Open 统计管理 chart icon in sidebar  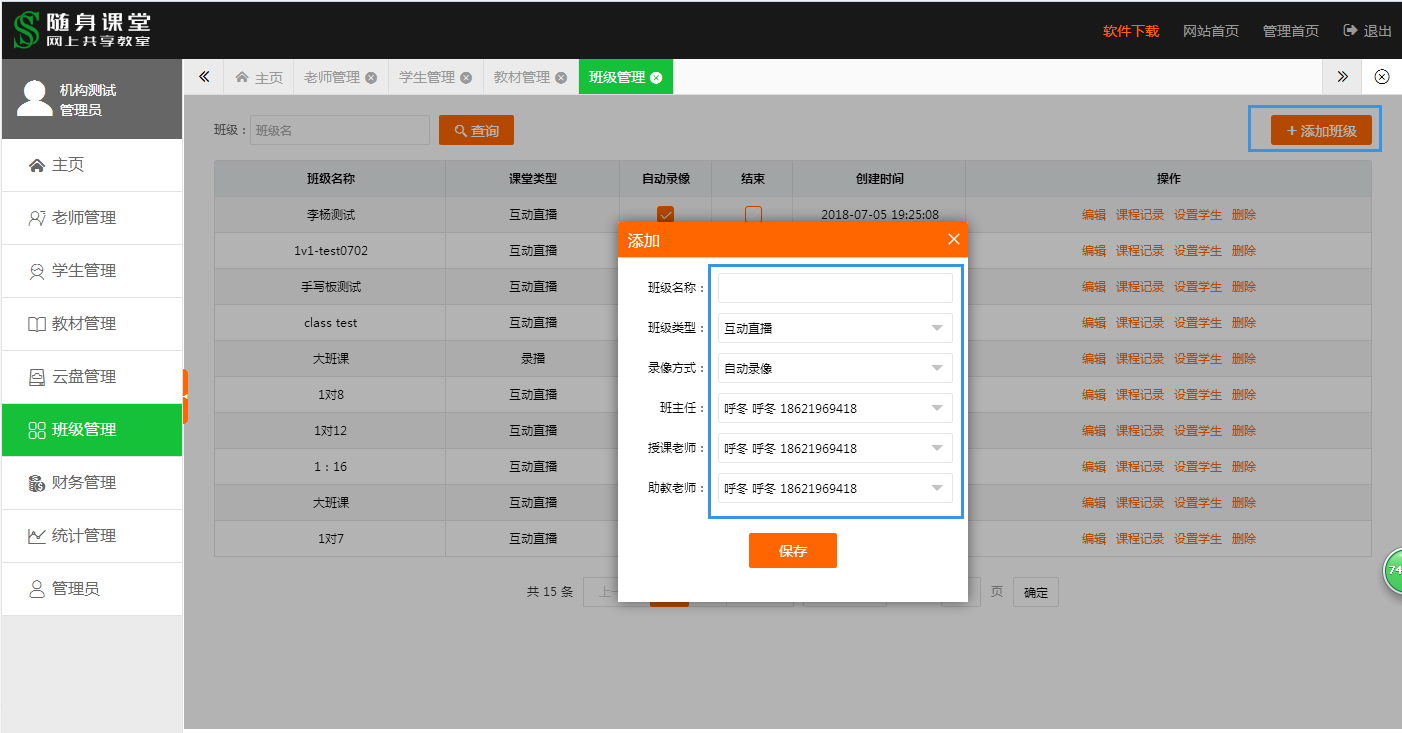(x=37, y=536)
